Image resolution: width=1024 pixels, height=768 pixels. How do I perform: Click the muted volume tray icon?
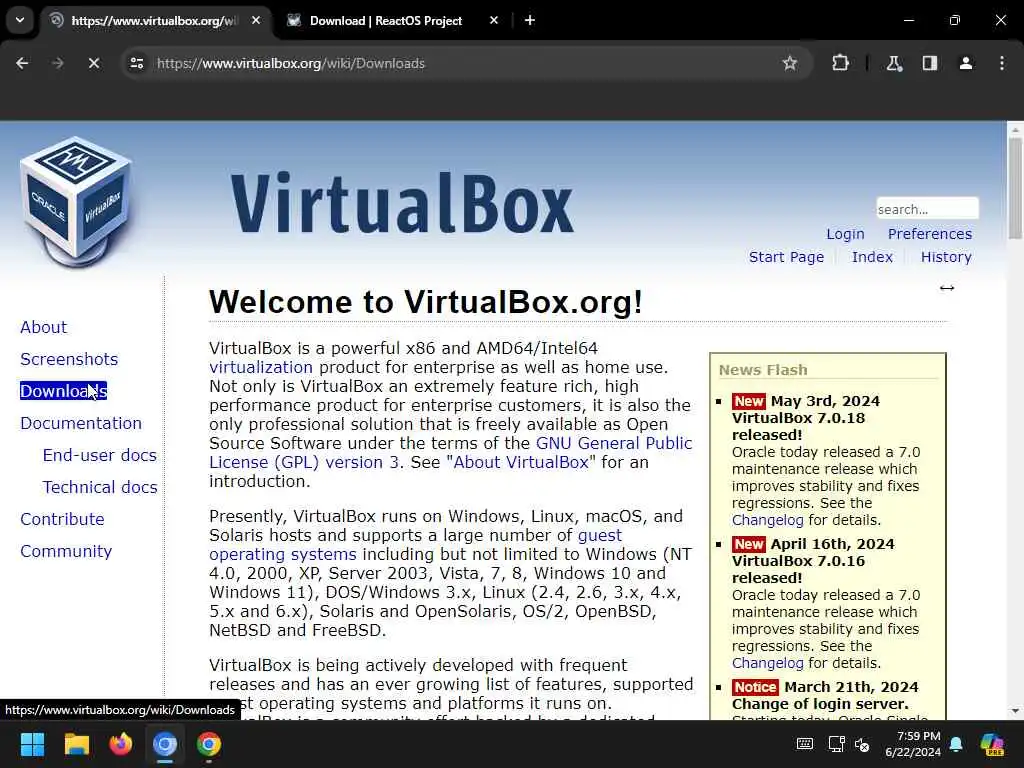[862, 744]
